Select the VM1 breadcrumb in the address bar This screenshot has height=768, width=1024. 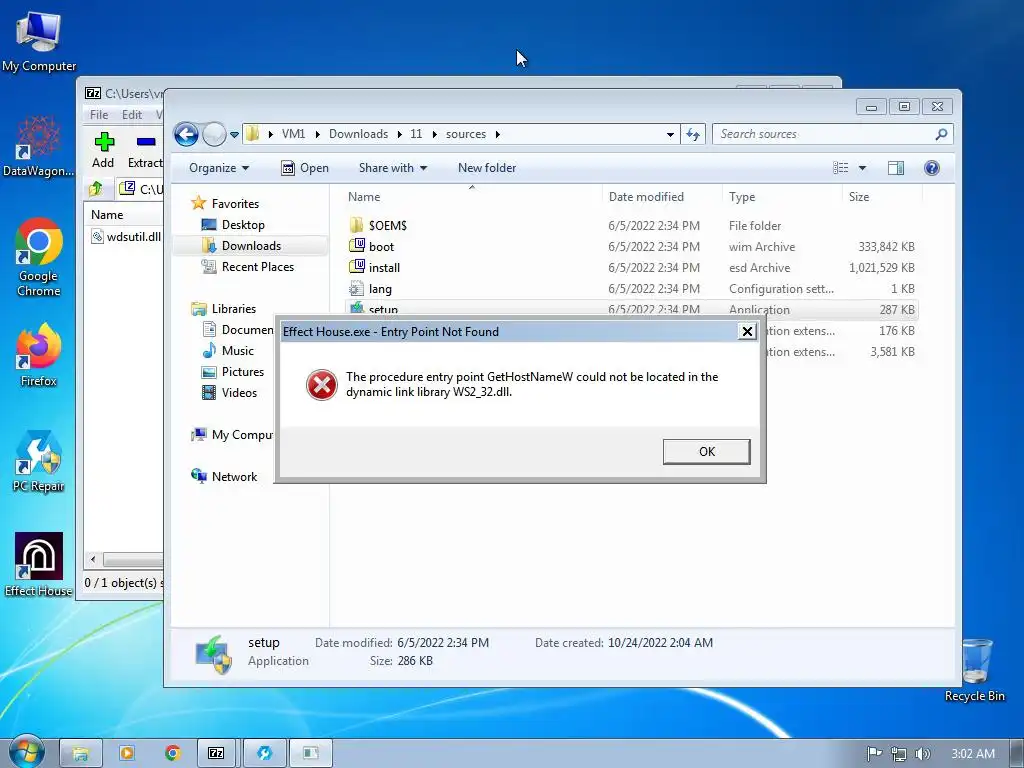coord(293,134)
